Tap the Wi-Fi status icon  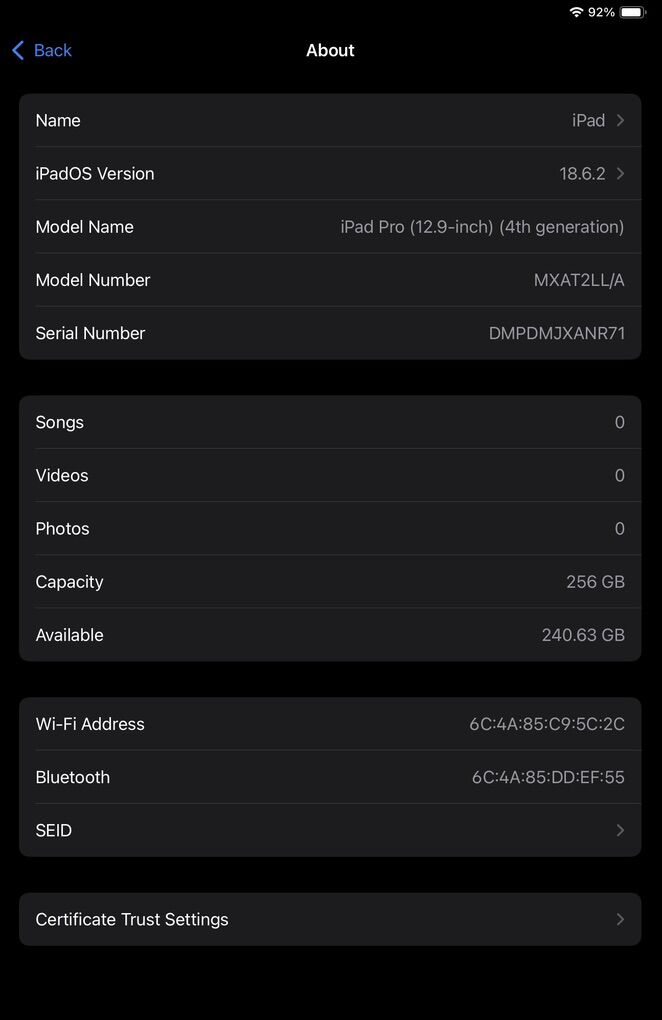(576, 12)
